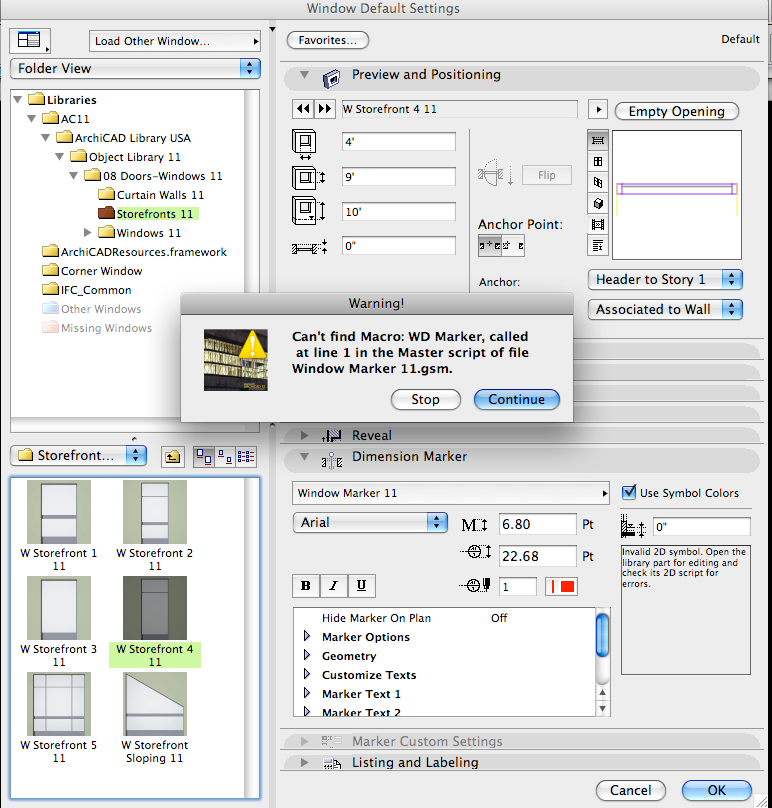772x808 pixels.
Task: Open Header to Story 1 dropdown
Action: pos(665,280)
